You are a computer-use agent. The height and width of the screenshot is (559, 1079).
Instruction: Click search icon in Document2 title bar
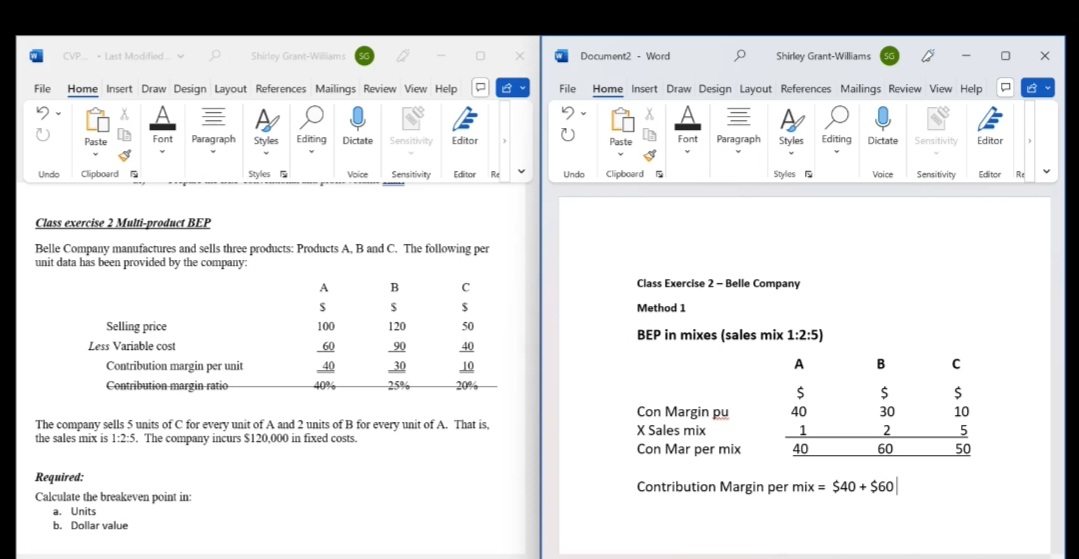coord(740,56)
